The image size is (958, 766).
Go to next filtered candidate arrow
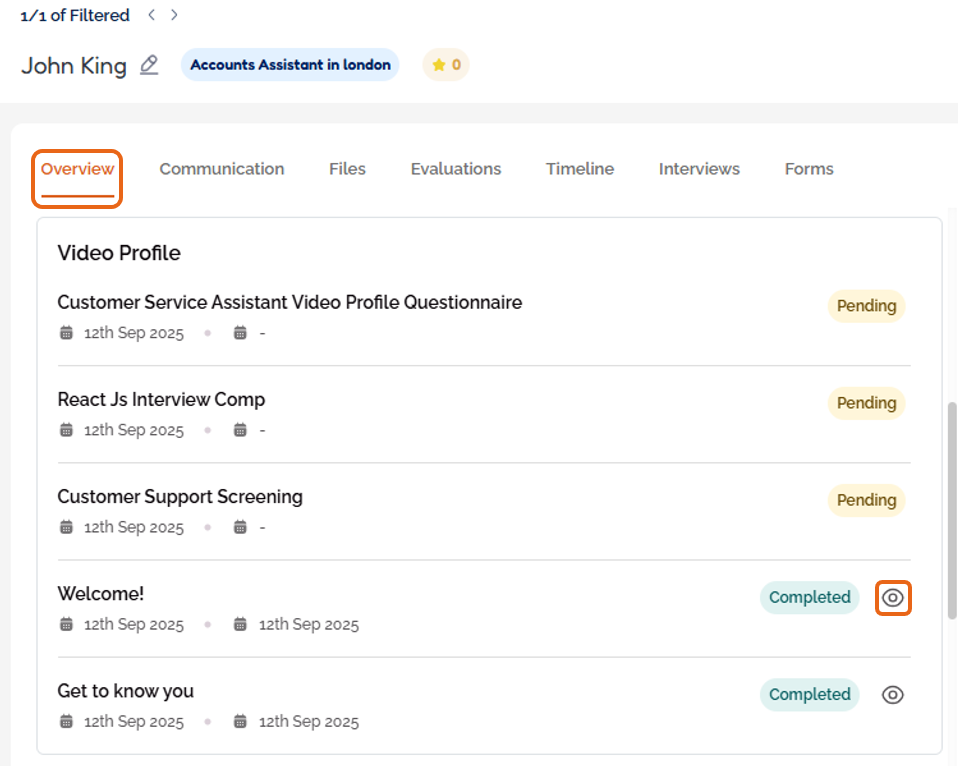click(x=175, y=15)
